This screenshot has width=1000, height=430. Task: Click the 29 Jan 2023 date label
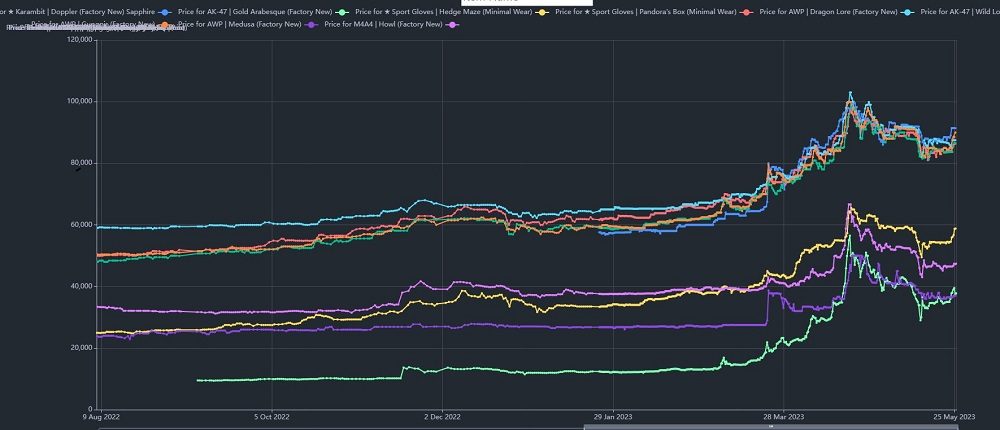pos(612,417)
